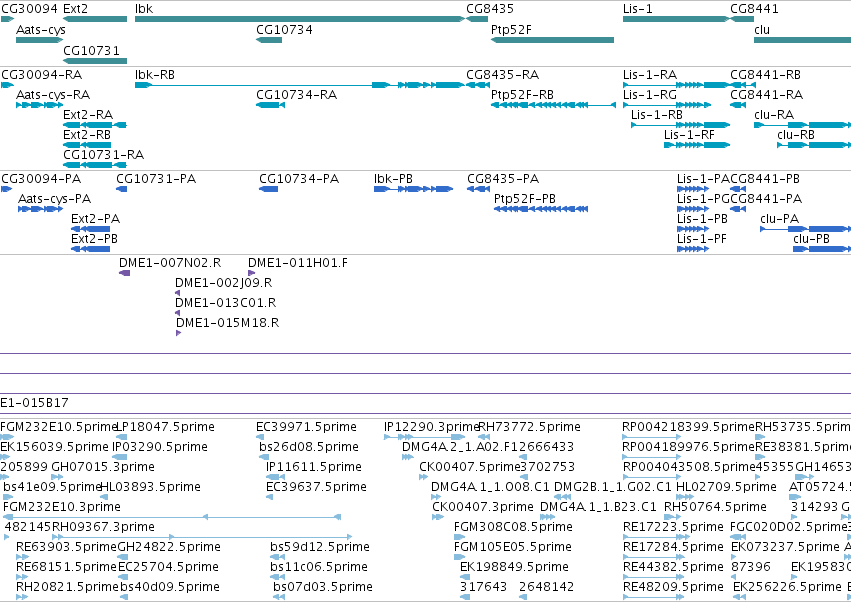Click the lbk-RB transcript label
The height and width of the screenshot is (602, 851).
(155, 74)
